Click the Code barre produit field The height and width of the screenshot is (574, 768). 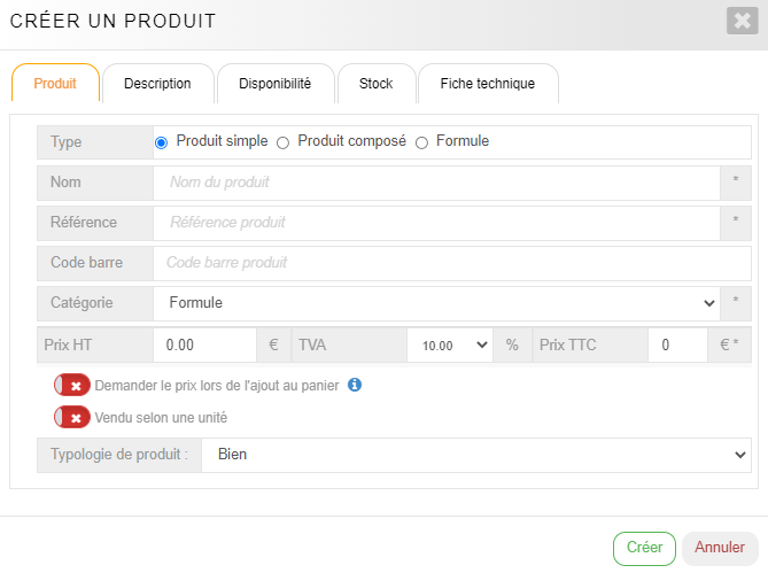(451, 262)
